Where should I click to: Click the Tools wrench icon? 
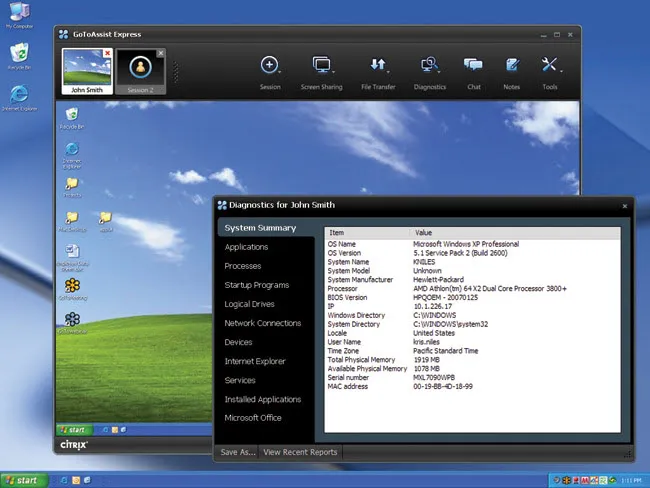tap(549, 64)
